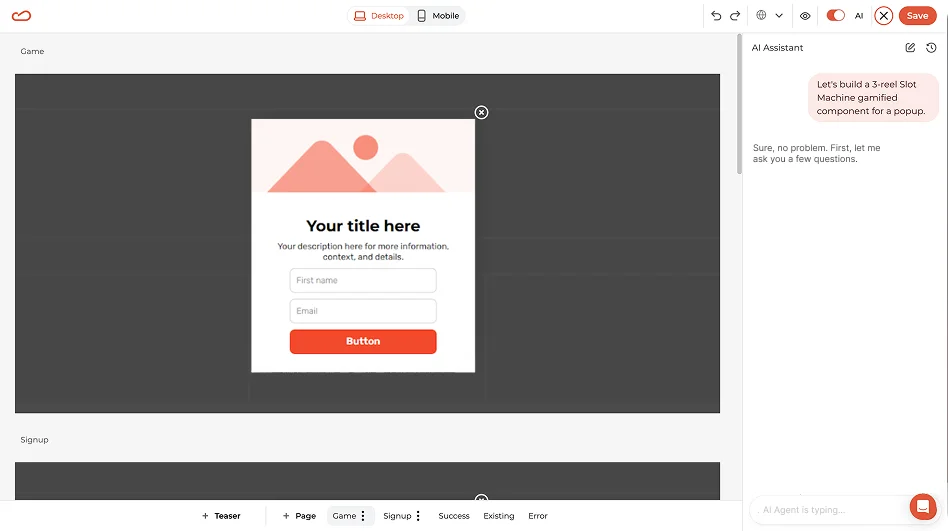
Task: Click the undo arrow icon
Action: pos(716,16)
